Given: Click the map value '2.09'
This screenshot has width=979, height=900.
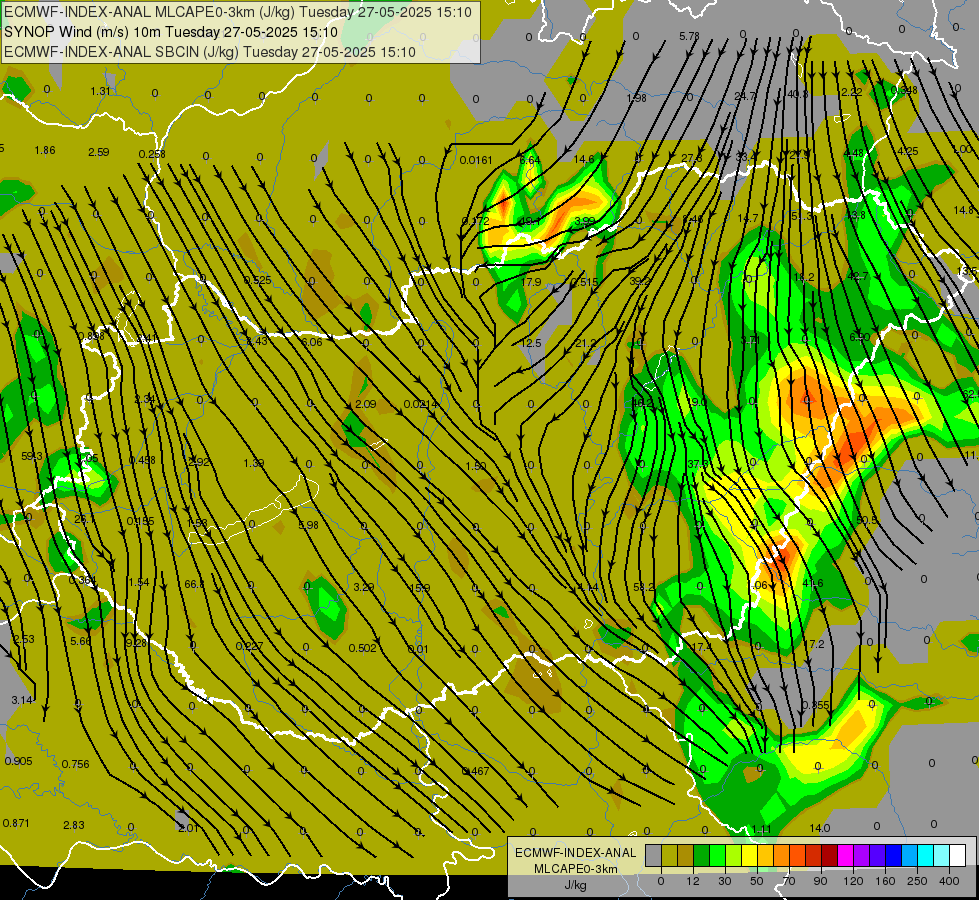Looking at the screenshot, I should 365,404.
